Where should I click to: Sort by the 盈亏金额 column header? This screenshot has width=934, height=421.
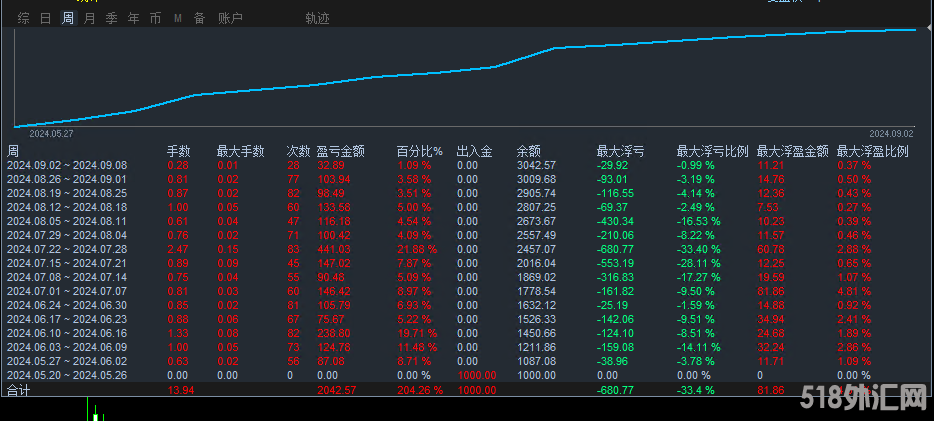coord(340,151)
